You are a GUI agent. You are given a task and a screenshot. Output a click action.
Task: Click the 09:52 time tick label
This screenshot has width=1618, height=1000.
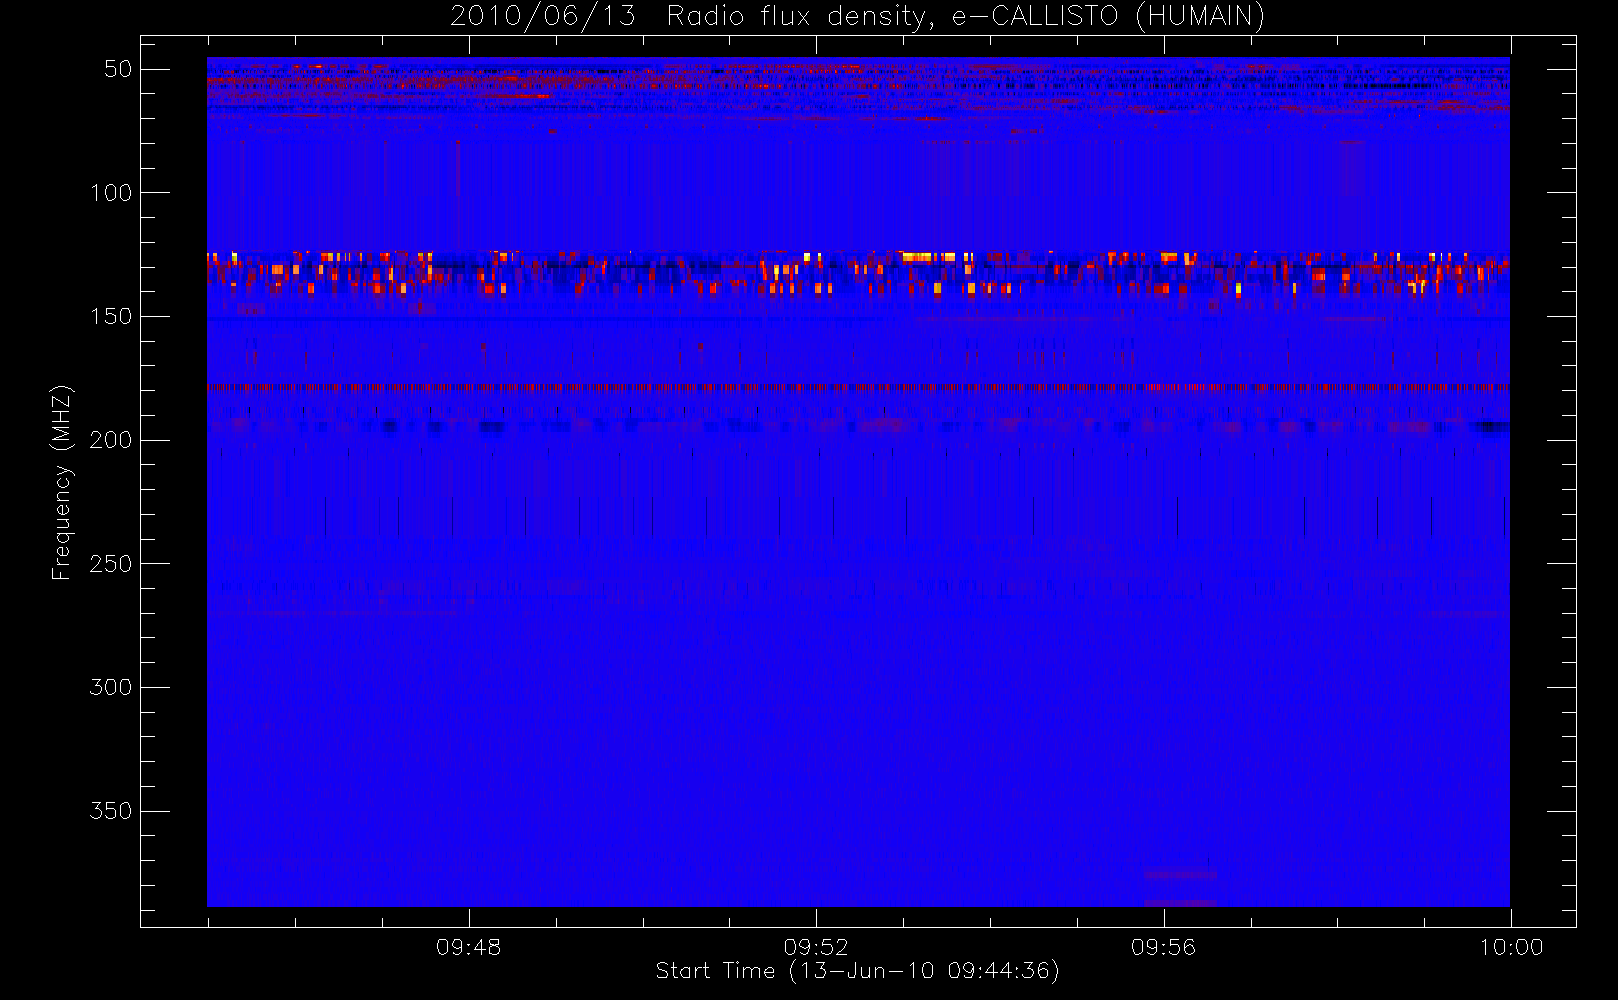point(816,947)
